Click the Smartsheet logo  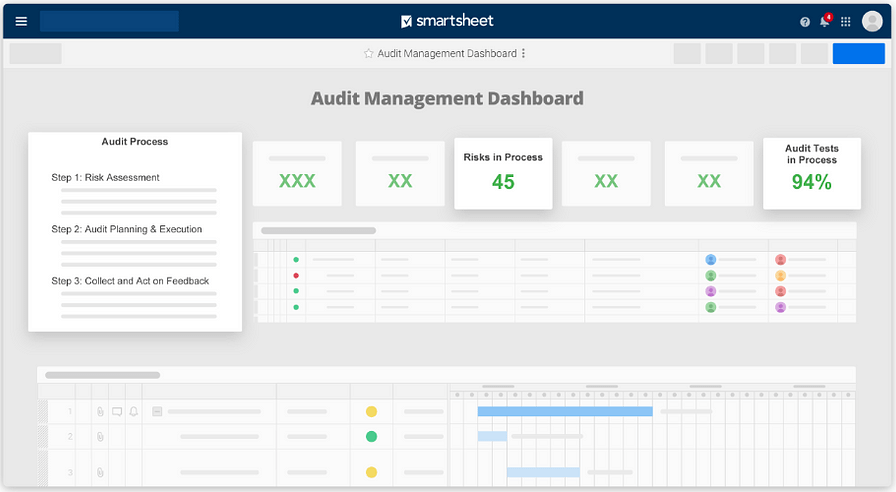tap(447, 21)
